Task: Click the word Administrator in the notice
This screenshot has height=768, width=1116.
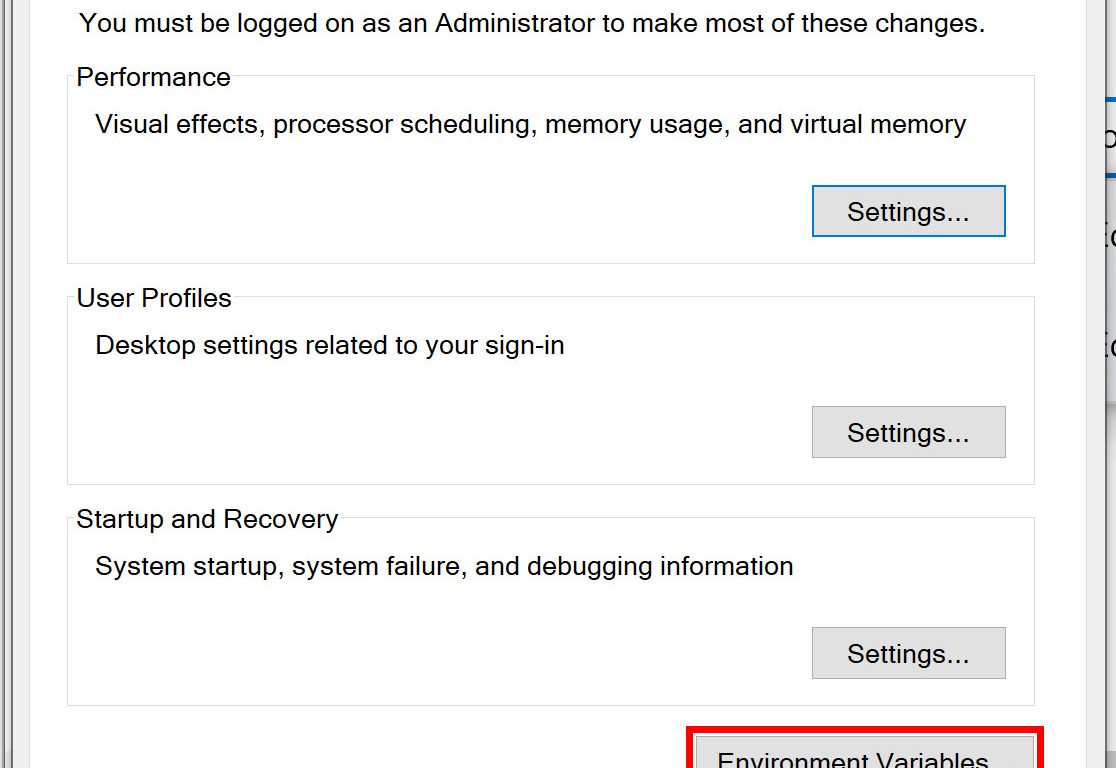Action: click(x=514, y=23)
